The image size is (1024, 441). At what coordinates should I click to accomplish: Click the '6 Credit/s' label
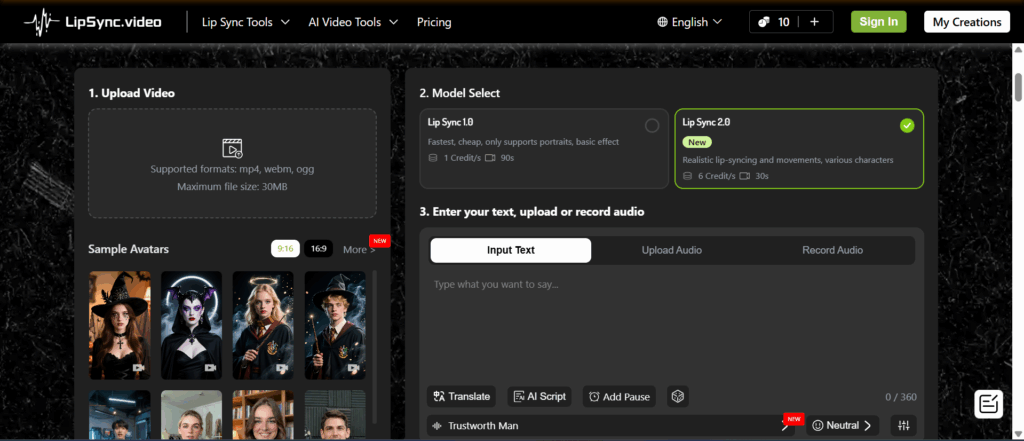[717, 176]
